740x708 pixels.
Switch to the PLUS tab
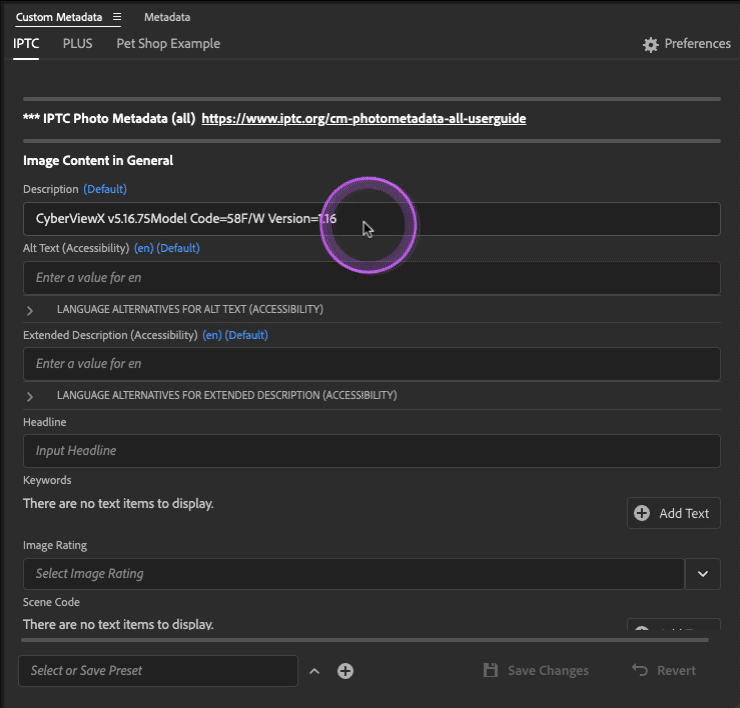pos(77,44)
